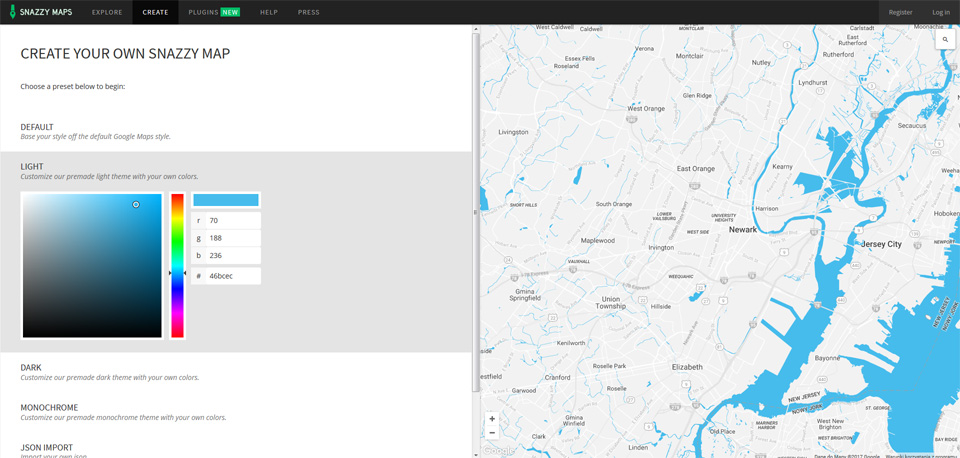Viewport: 960px width, 458px height.
Task: Zoom out on the map
Action: [492, 433]
